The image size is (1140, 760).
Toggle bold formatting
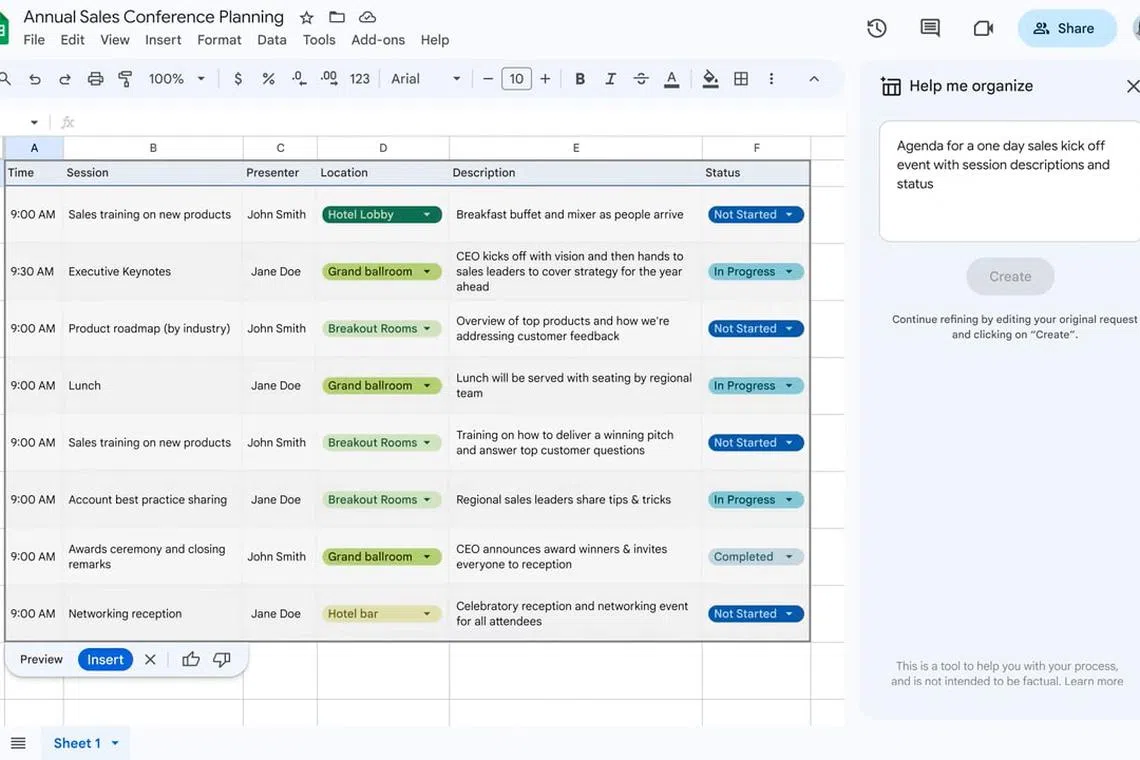point(579,79)
